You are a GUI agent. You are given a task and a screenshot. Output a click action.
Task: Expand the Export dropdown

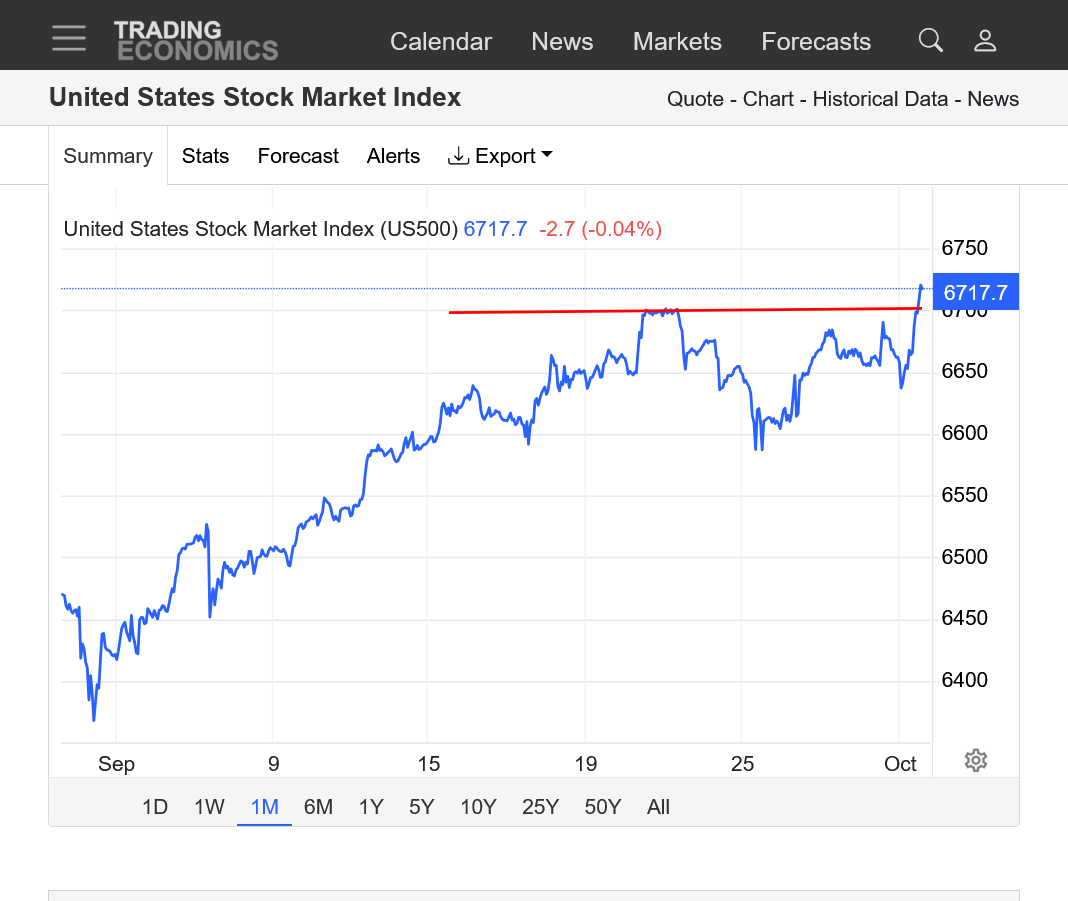(x=500, y=156)
